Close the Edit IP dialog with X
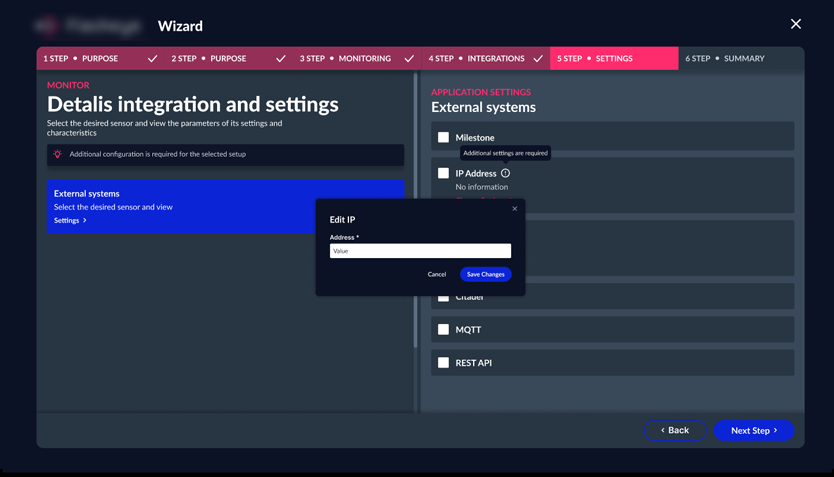834x477 pixels. [515, 209]
